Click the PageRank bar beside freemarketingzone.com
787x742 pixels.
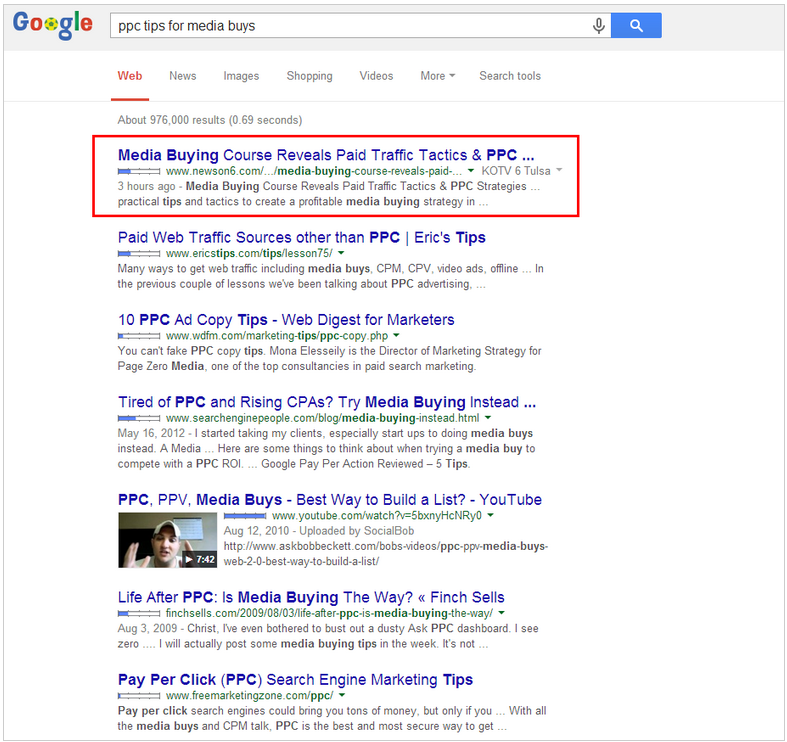click(x=139, y=696)
